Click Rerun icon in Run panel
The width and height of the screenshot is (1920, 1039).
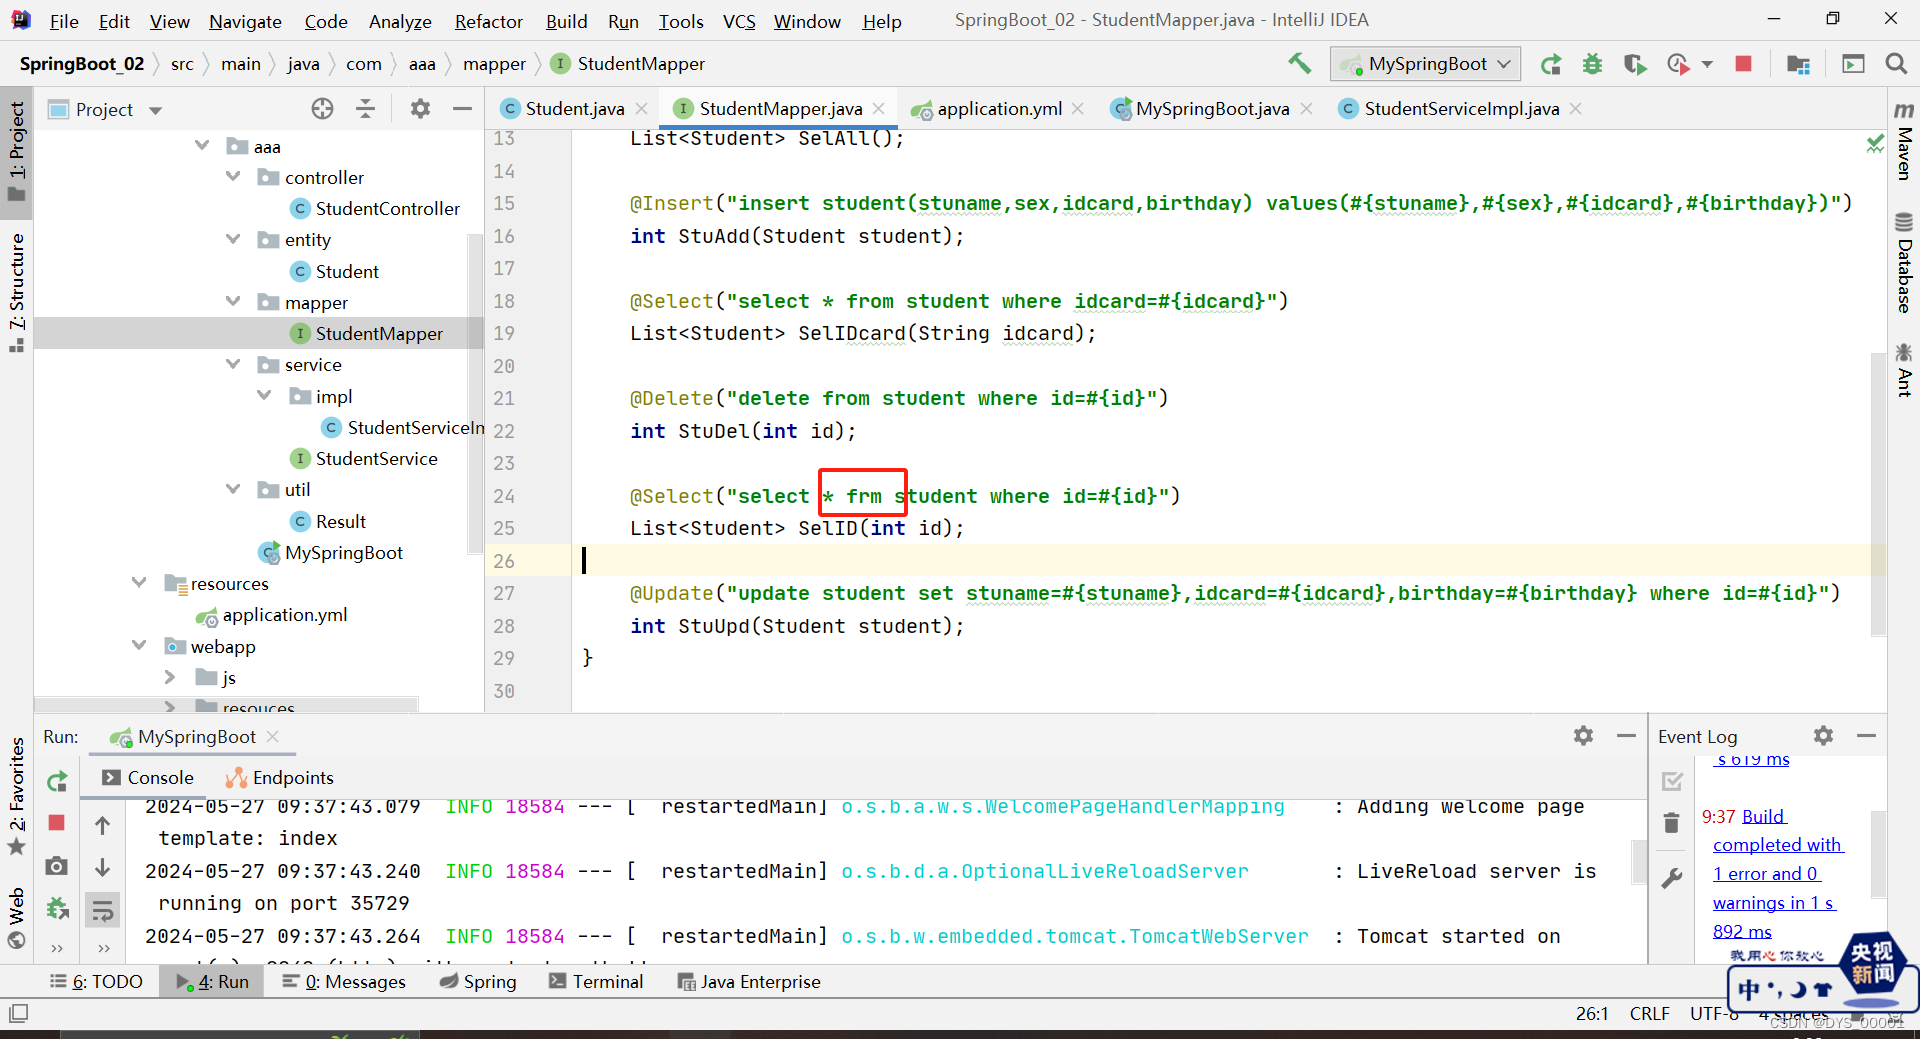click(x=57, y=781)
